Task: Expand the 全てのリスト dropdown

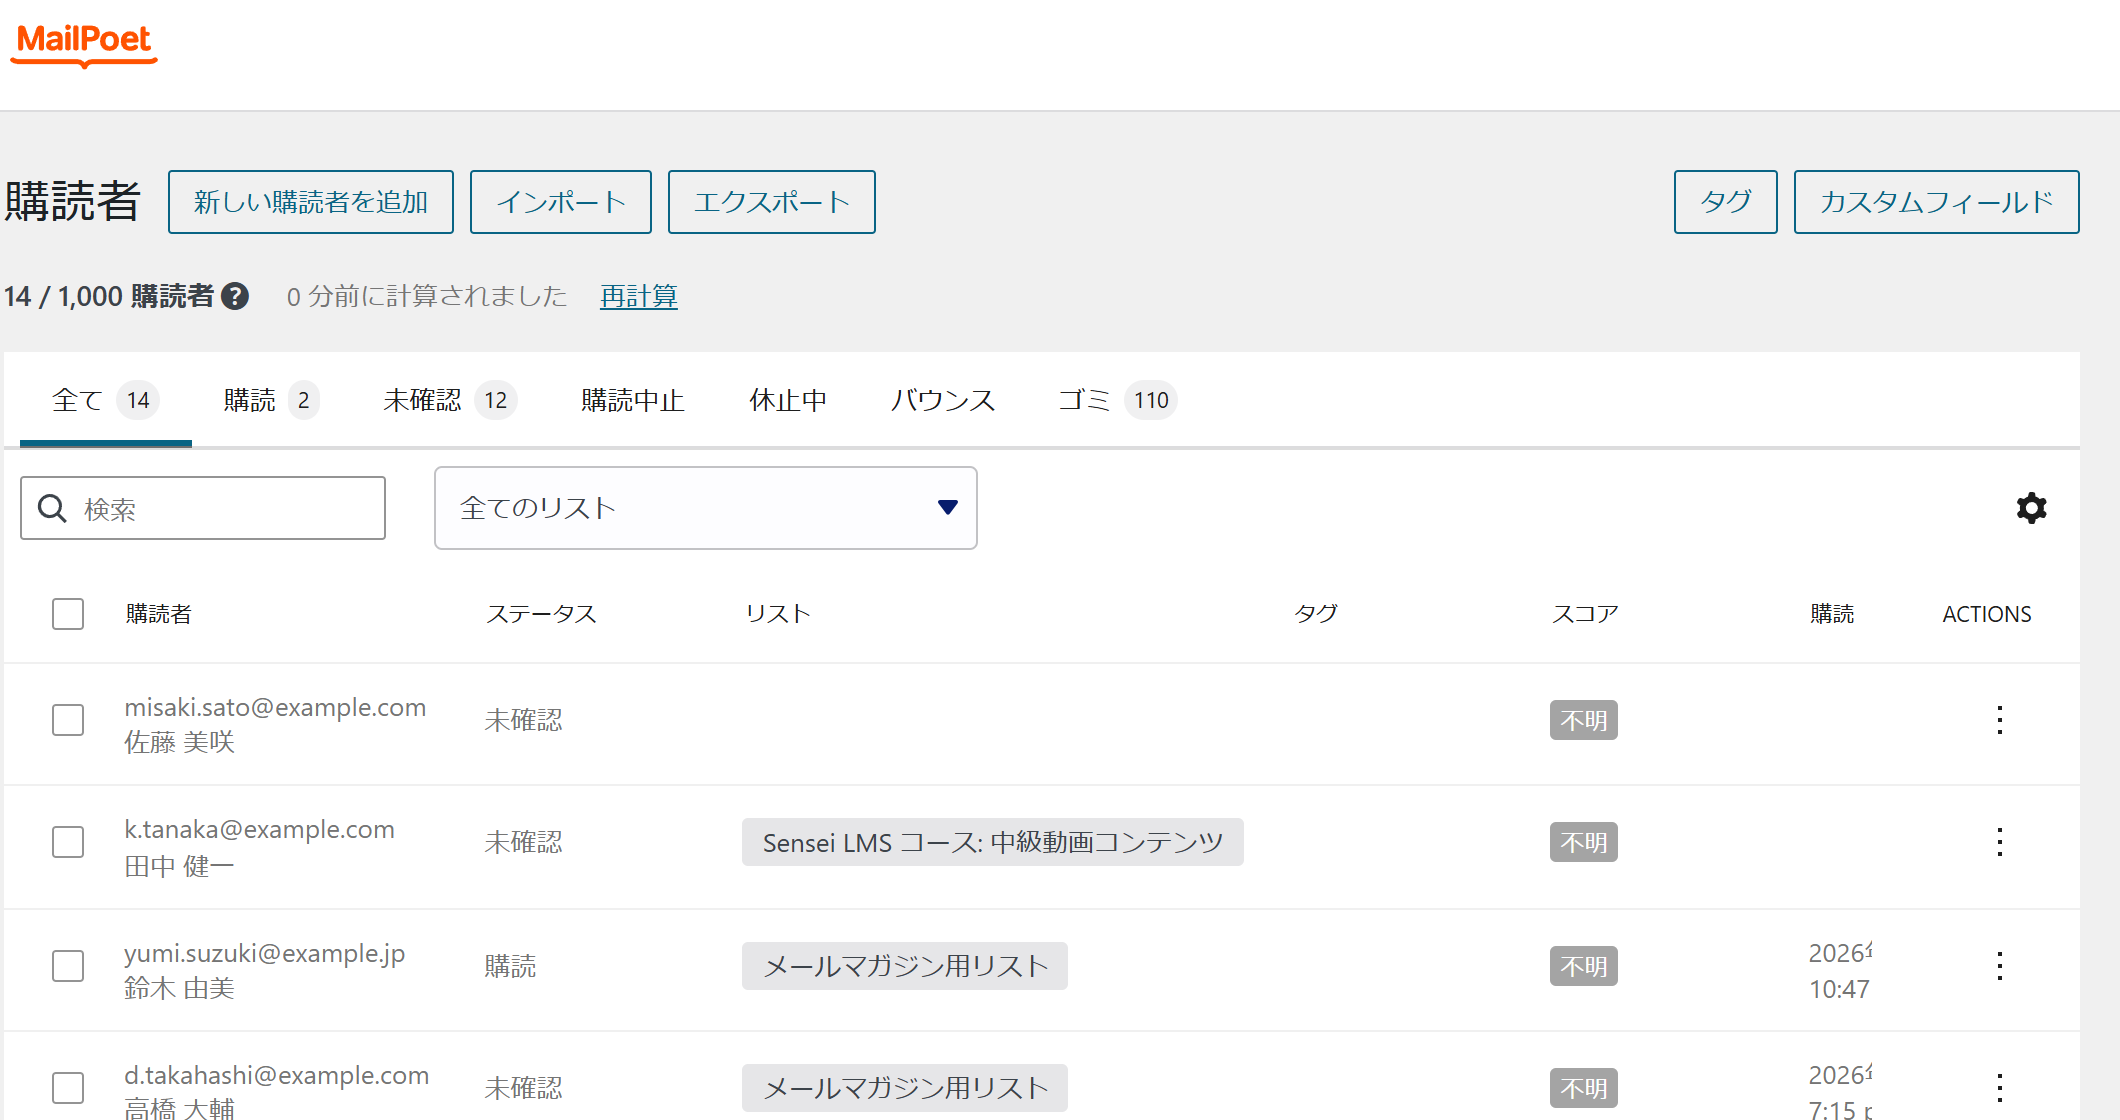Action: [x=705, y=508]
